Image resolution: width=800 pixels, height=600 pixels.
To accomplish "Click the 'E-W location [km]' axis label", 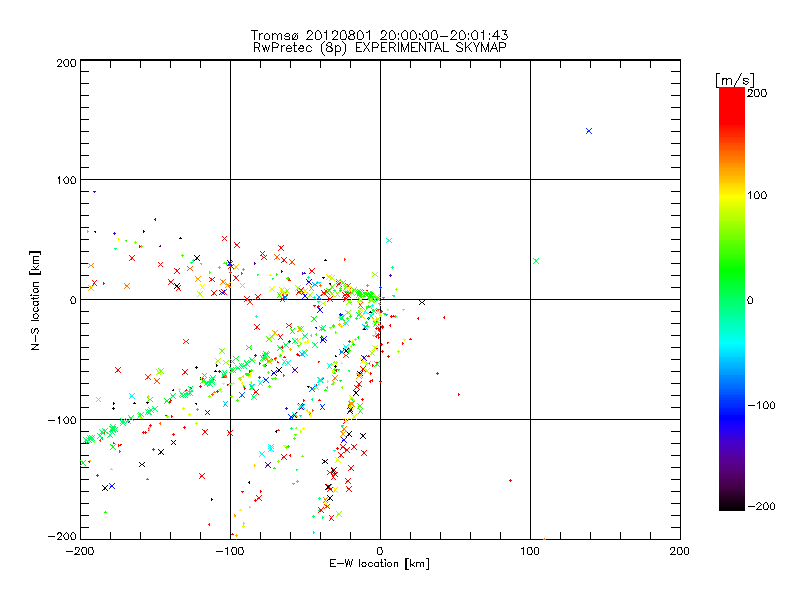I will pyautogui.click(x=379, y=563).
